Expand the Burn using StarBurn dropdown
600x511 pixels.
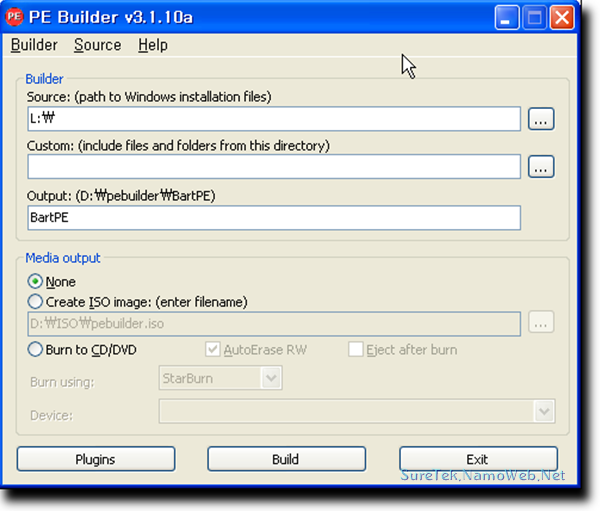271,378
